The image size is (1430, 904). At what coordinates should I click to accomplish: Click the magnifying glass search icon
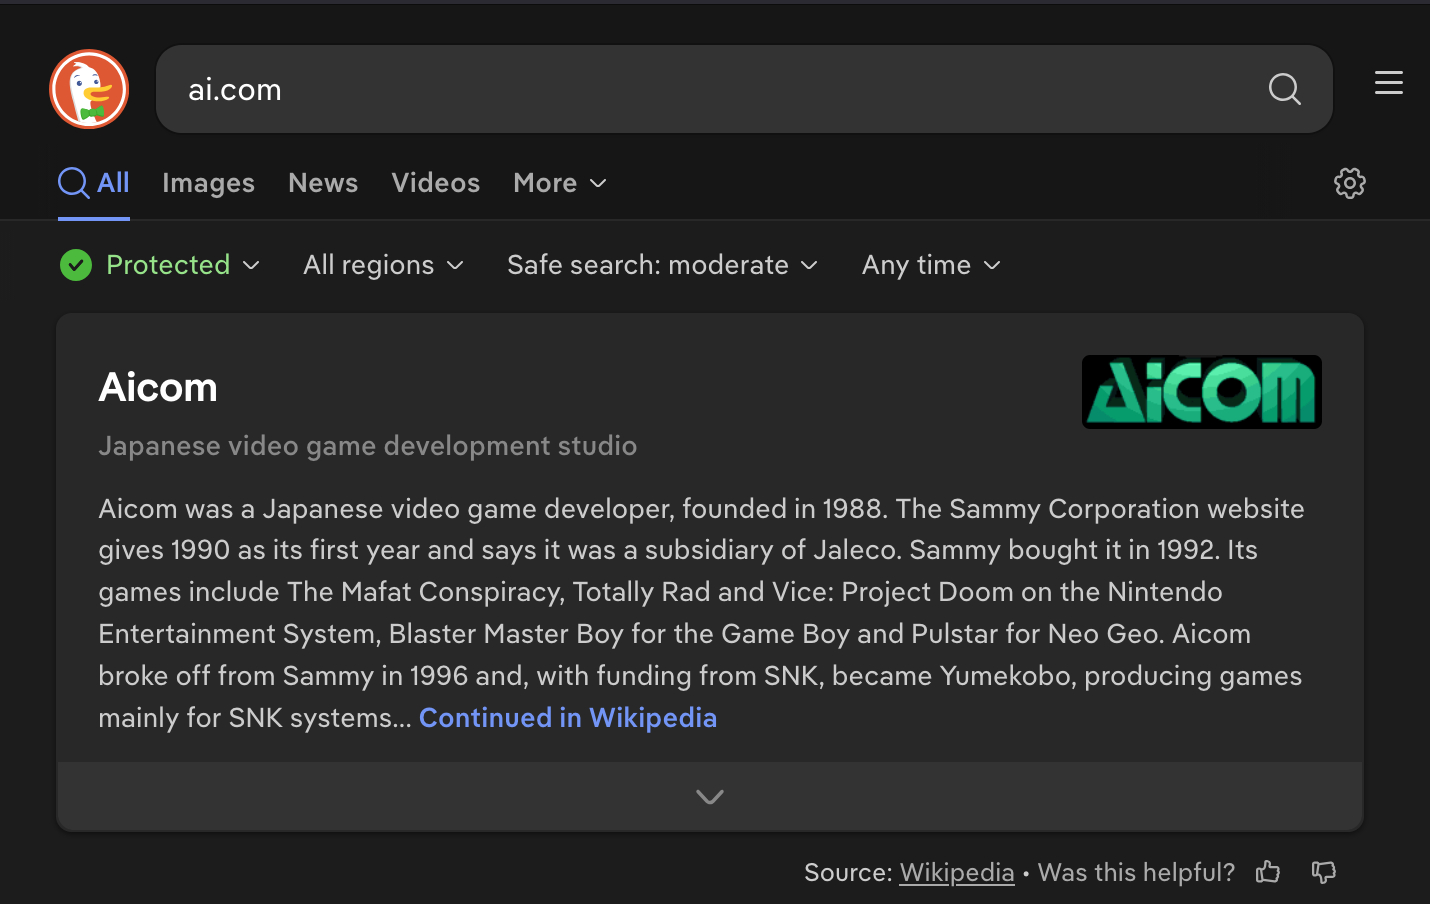[1284, 89]
